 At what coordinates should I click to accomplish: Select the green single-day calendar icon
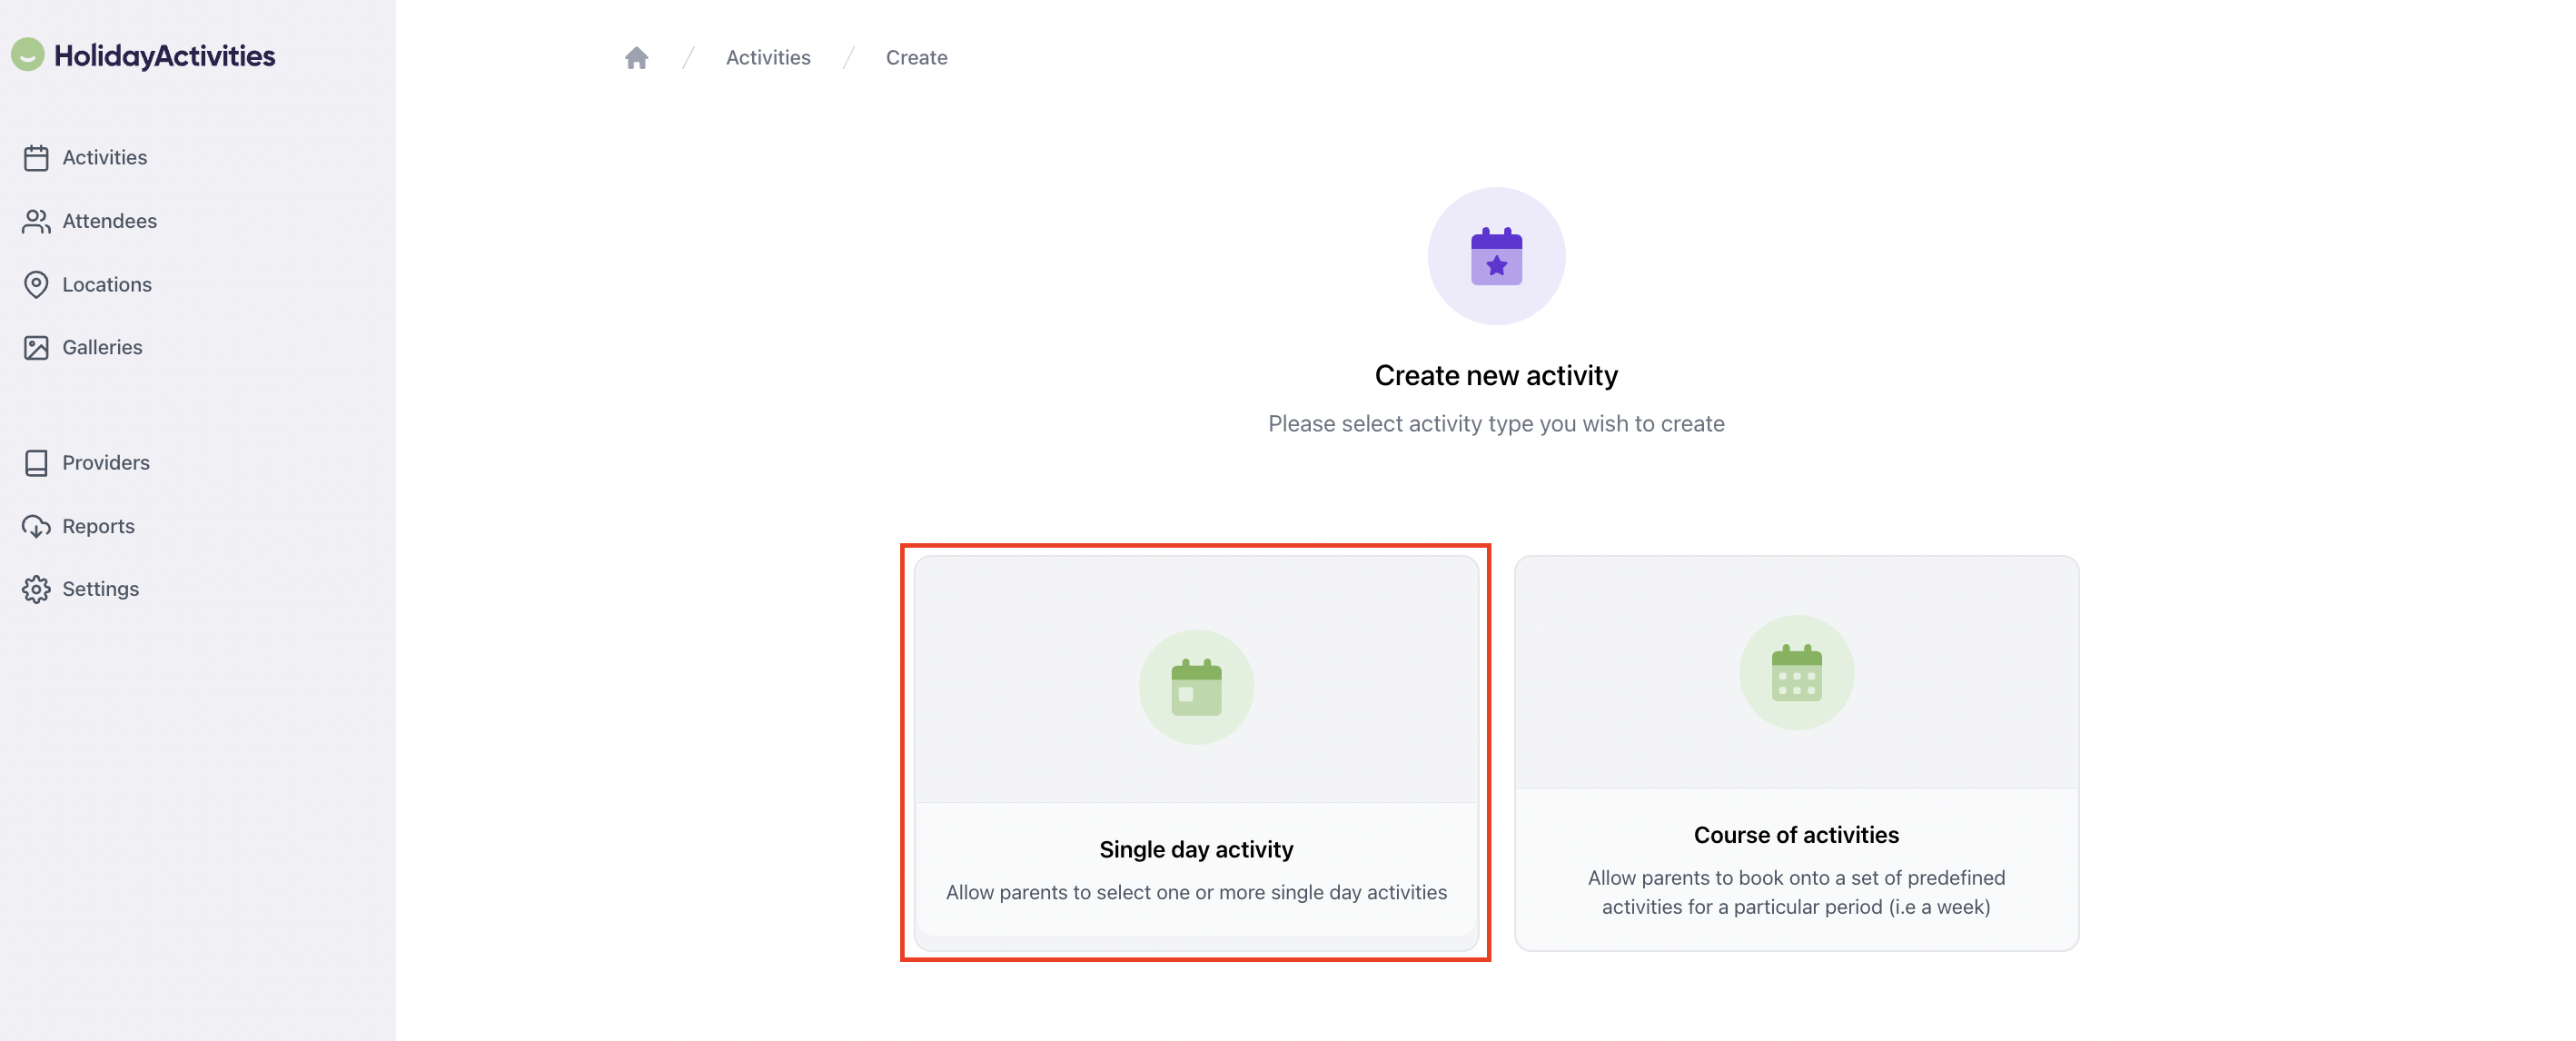1196,687
